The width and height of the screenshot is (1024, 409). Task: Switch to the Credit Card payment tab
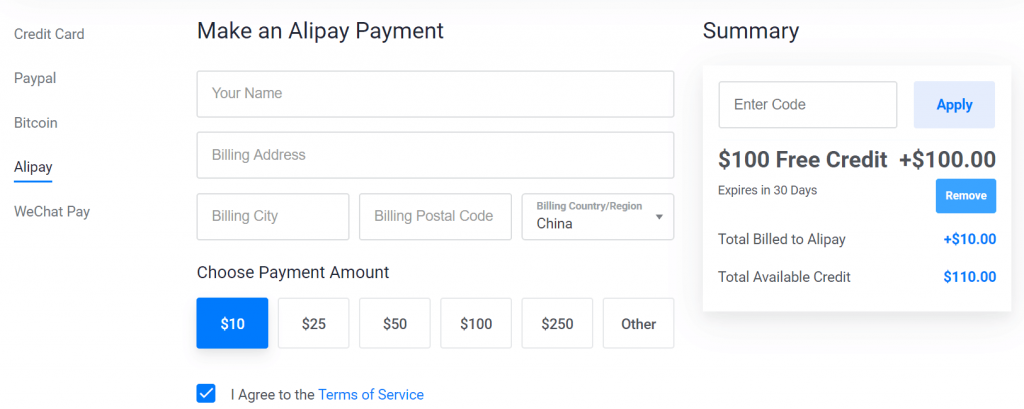coord(49,34)
